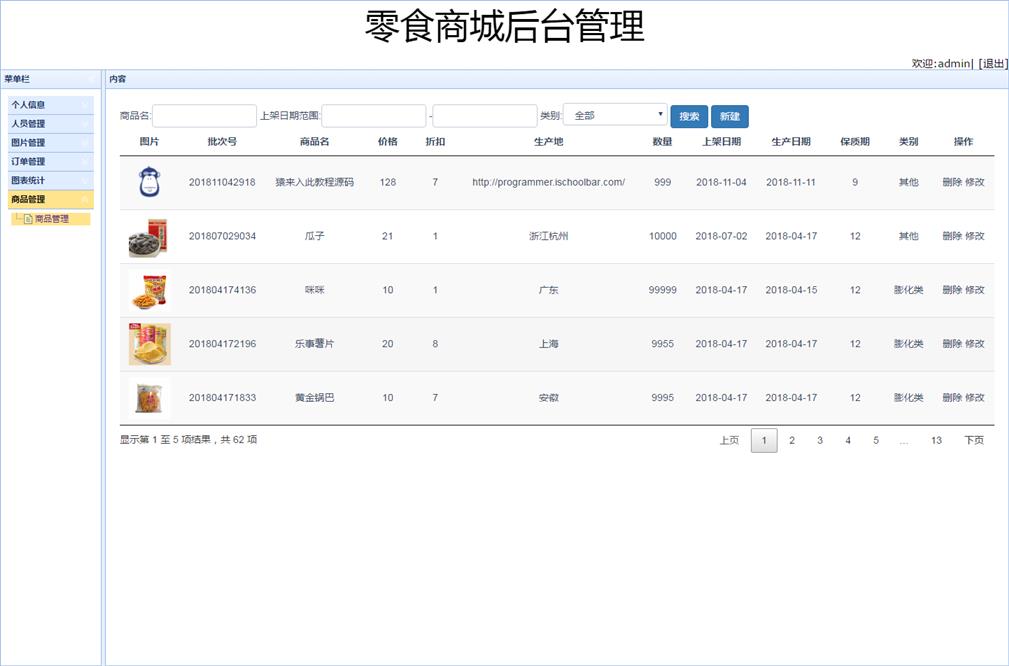Click the 黄金锅巴 product thumbnail
The image size is (1009, 666).
pyautogui.click(x=149, y=398)
